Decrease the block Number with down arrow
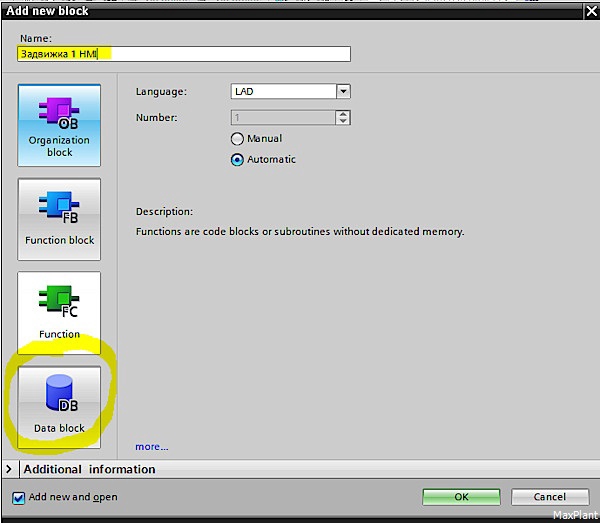Image resolution: width=600 pixels, height=523 pixels. [343, 121]
